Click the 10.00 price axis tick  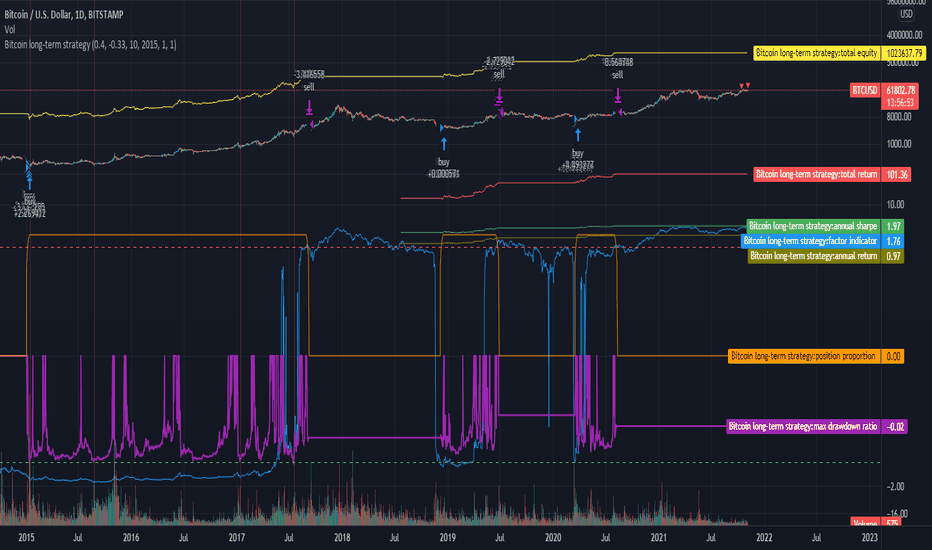(x=895, y=205)
